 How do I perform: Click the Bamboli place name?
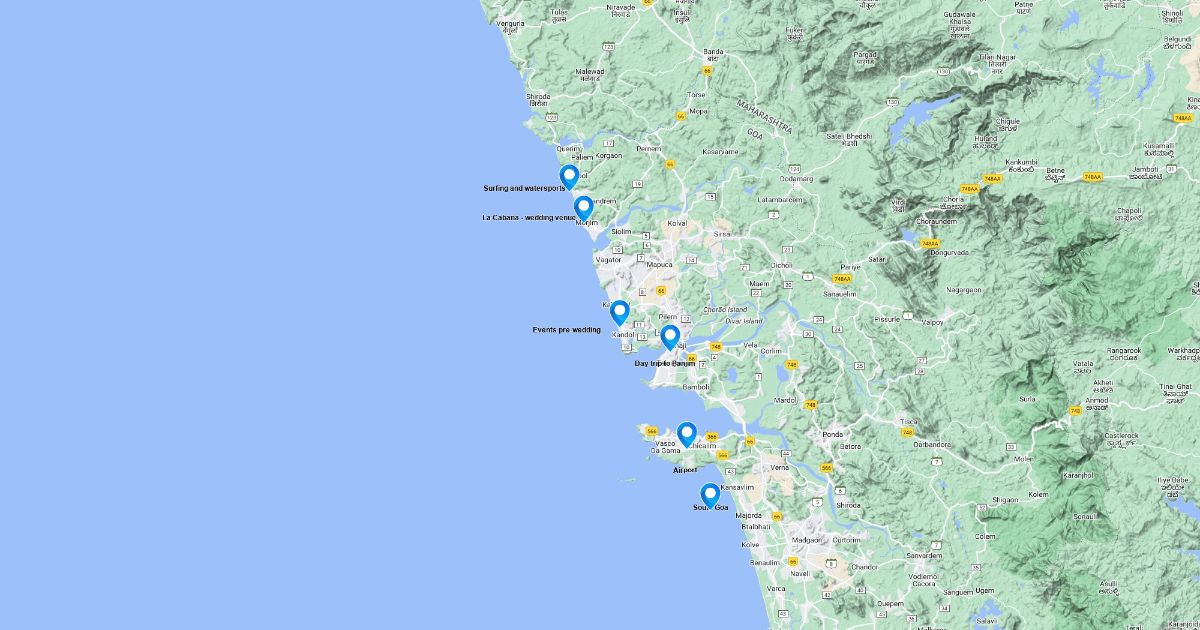click(695, 386)
